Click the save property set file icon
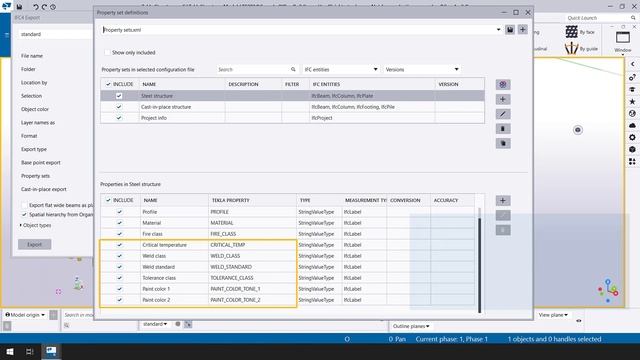Image resolution: width=640 pixels, height=360 pixels. (510, 30)
